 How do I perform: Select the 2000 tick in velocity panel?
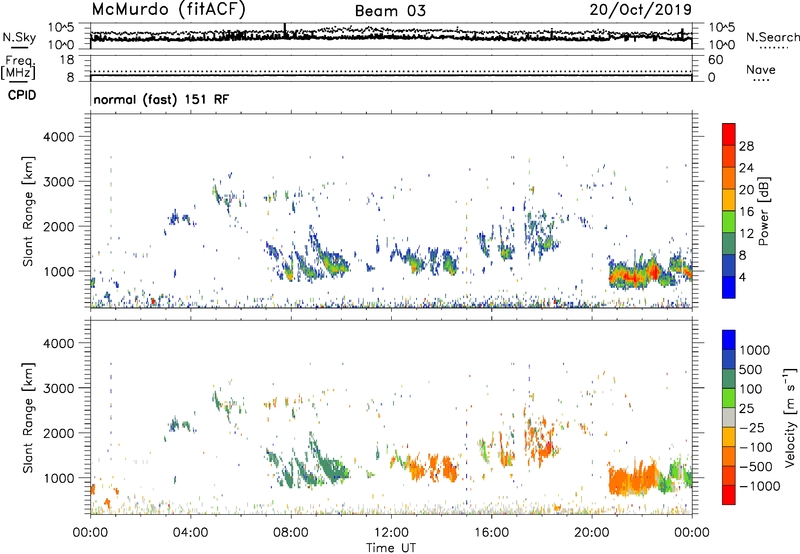point(59,433)
